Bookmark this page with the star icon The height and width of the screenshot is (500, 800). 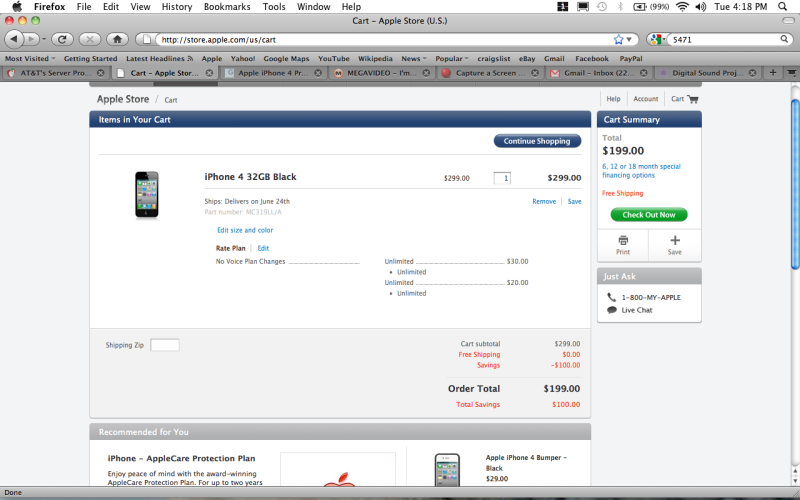tap(618, 39)
